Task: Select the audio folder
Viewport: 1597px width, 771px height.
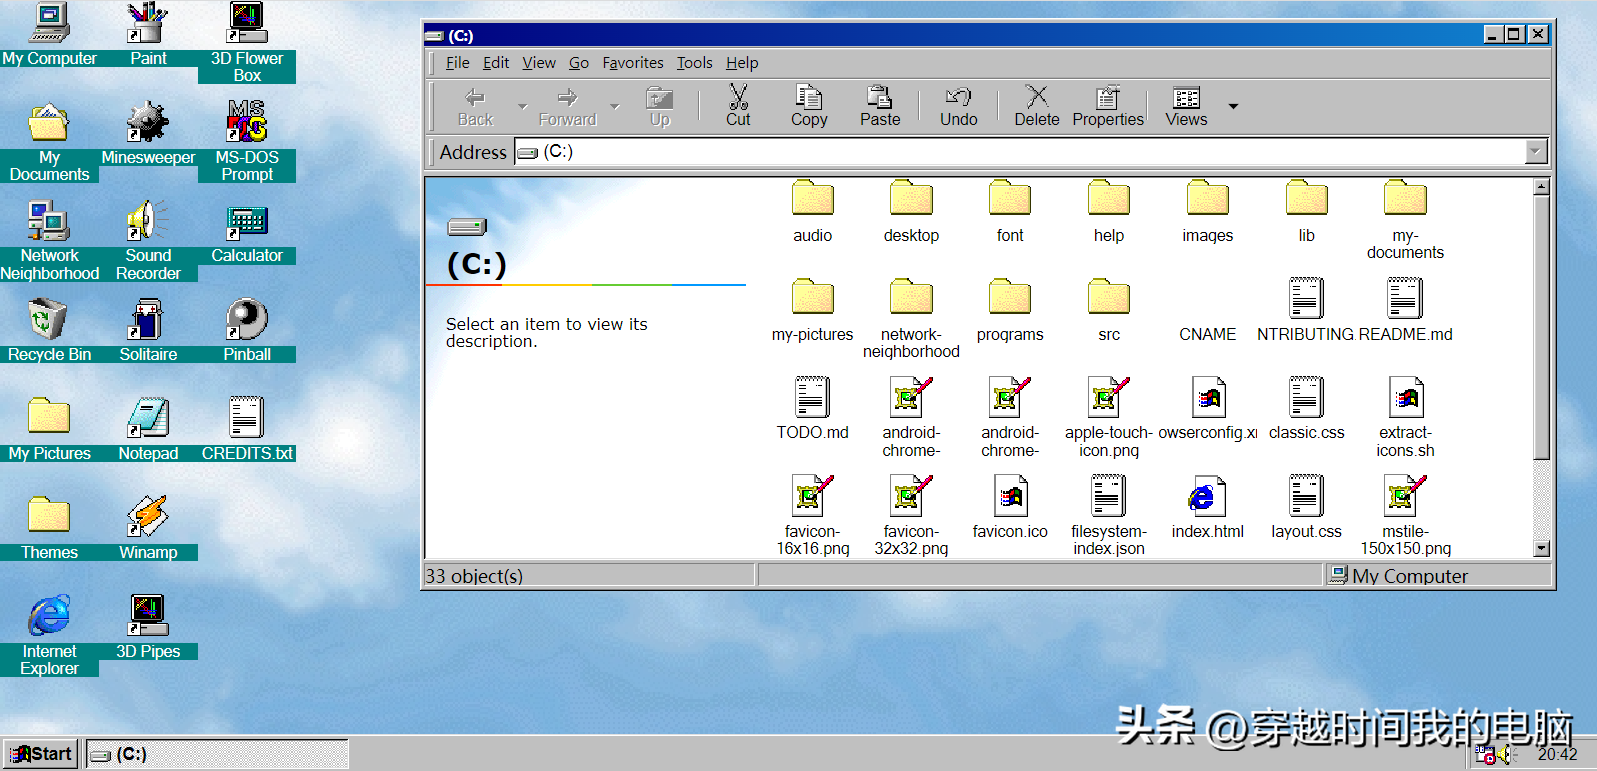Action: pos(812,212)
